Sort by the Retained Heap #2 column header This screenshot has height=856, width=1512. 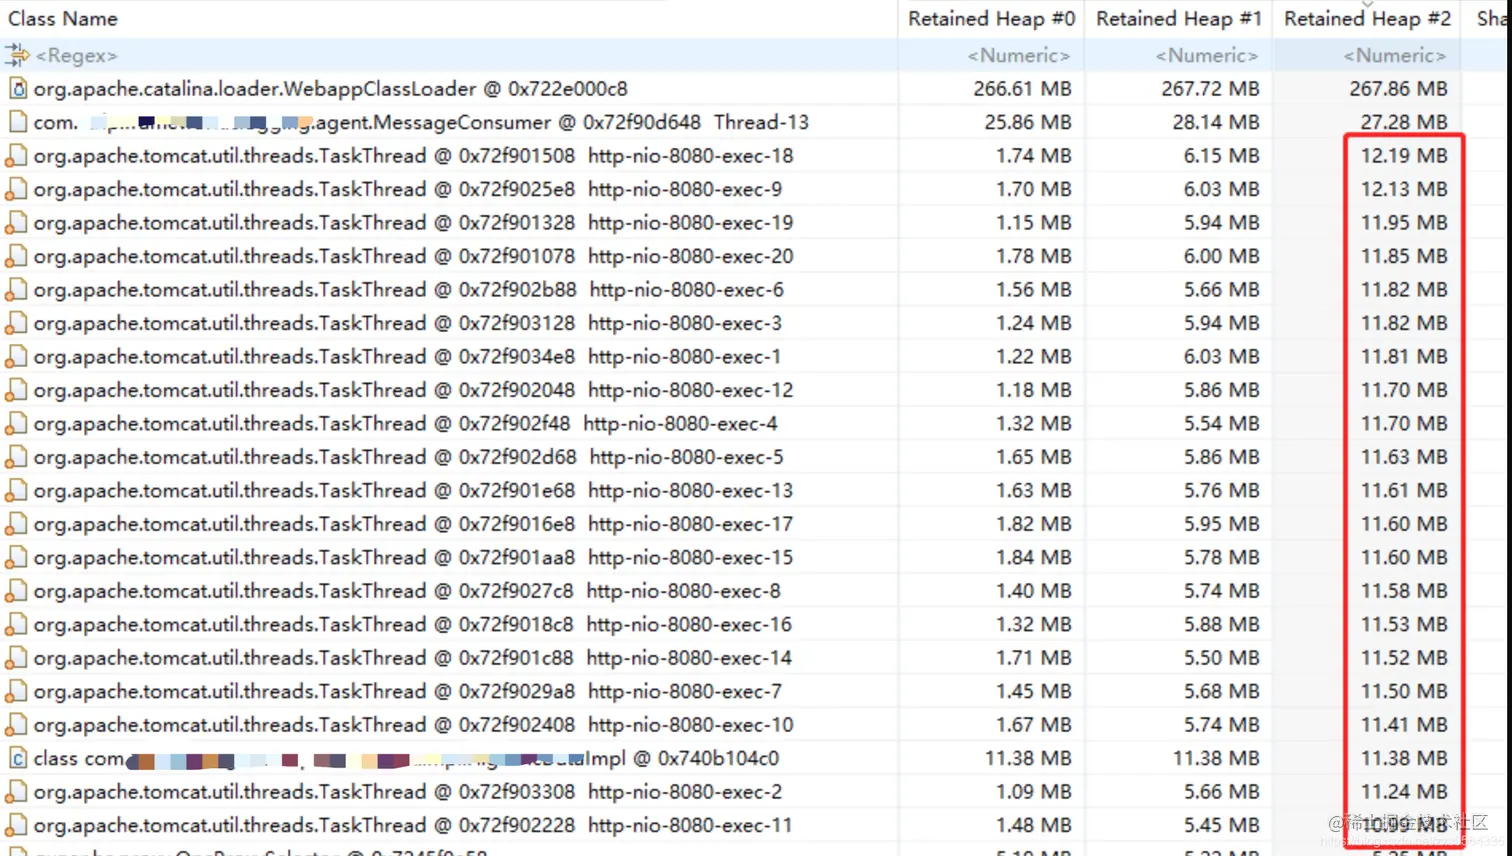[1367, 19]
